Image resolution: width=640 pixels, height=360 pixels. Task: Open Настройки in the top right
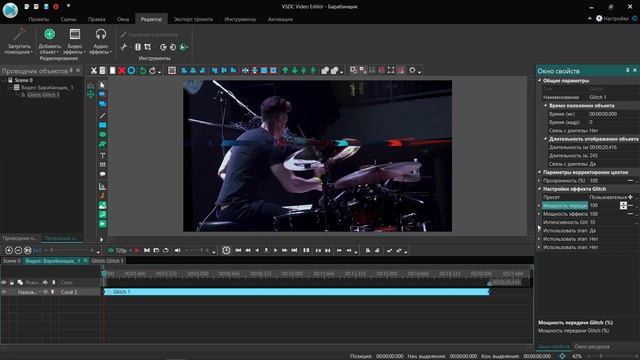(x=612, y=18)
